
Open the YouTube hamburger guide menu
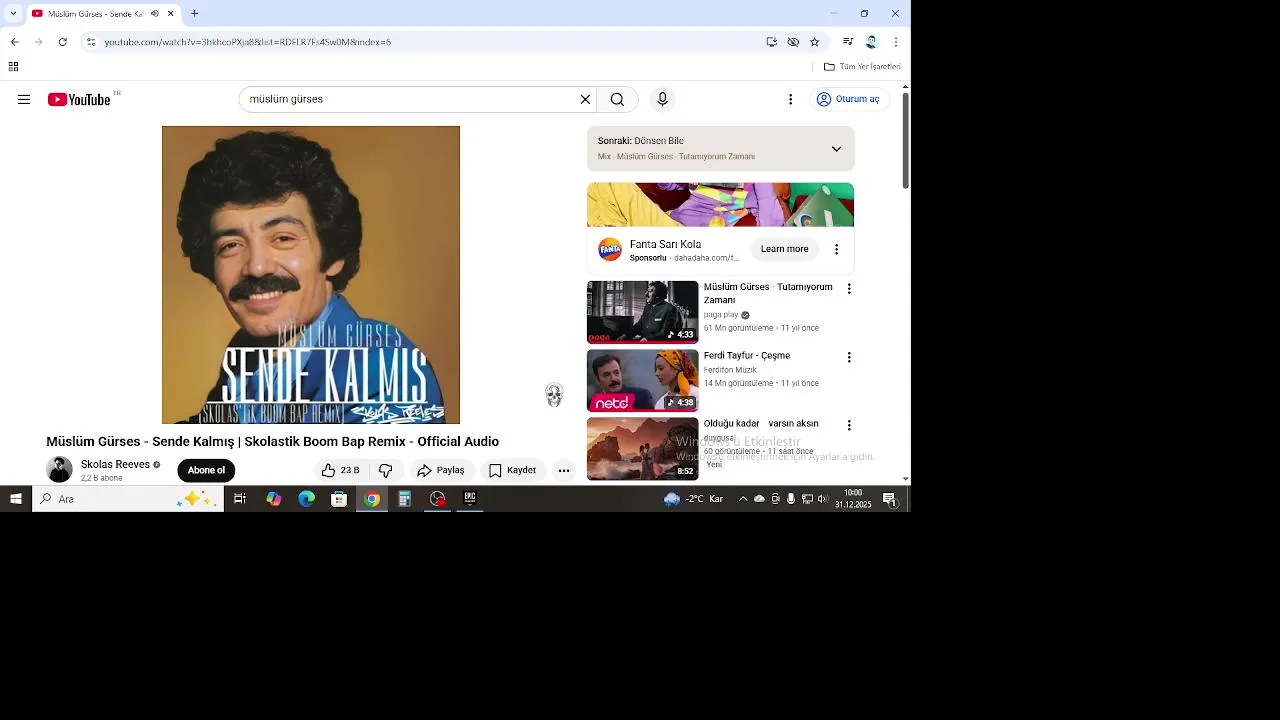24,99
